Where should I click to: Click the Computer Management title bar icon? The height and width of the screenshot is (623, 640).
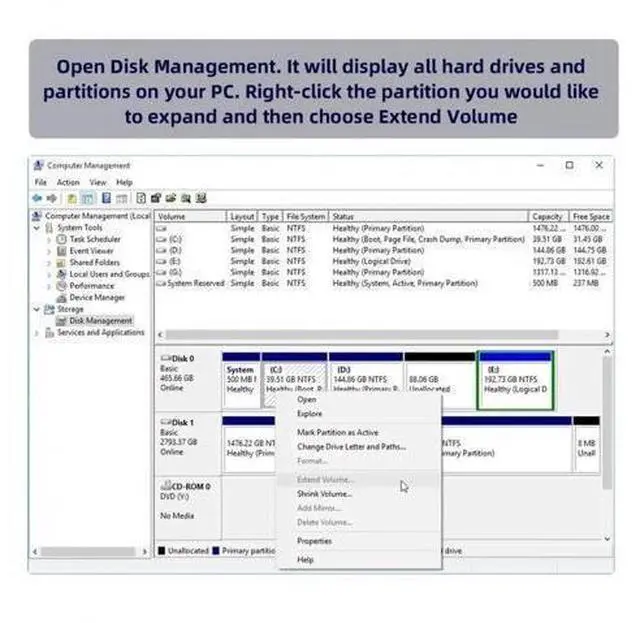point(38,165)
